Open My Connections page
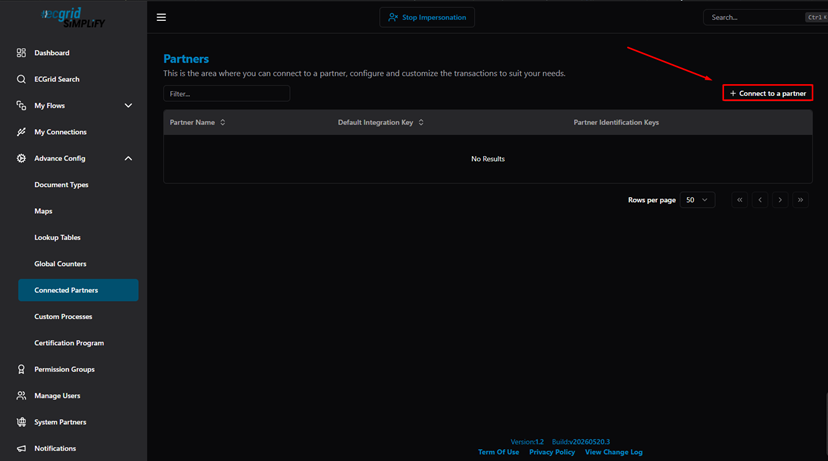The height and width of the screenshot is (461, 828). click(60, 132)
